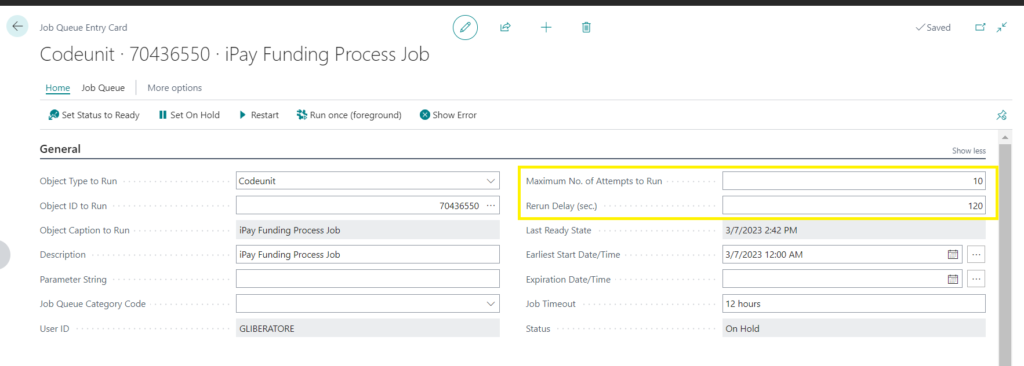Viewport: 1024px width, 366px height.
Task: Open calendar for Expiration Date/Time
Action: point(953,279)
